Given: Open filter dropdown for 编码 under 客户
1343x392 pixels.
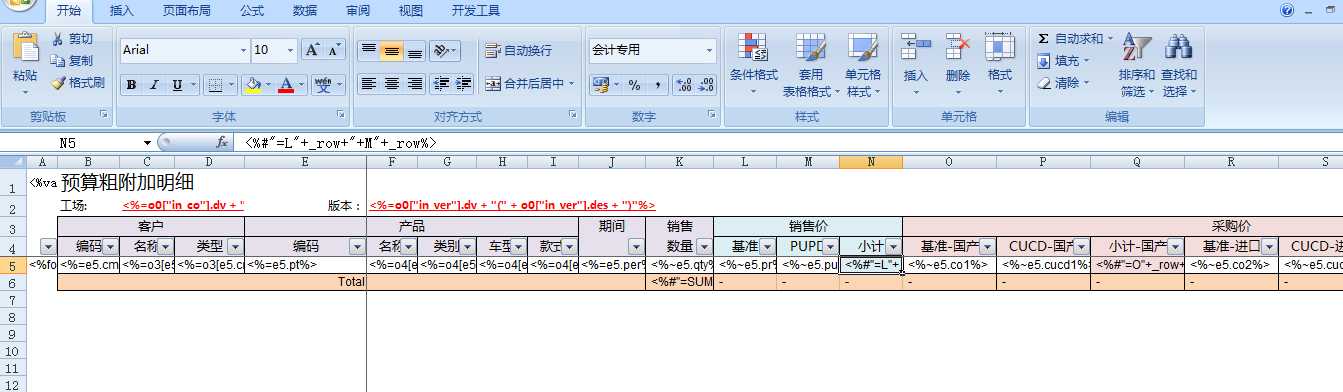Looking at the screenshot, I should tap(112, 246).
